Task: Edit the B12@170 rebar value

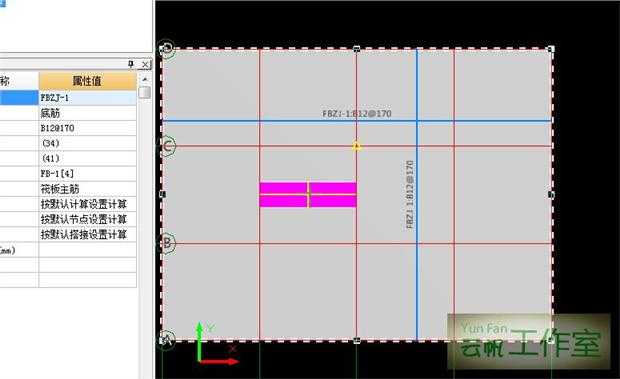Action: (x=87, y=128)
